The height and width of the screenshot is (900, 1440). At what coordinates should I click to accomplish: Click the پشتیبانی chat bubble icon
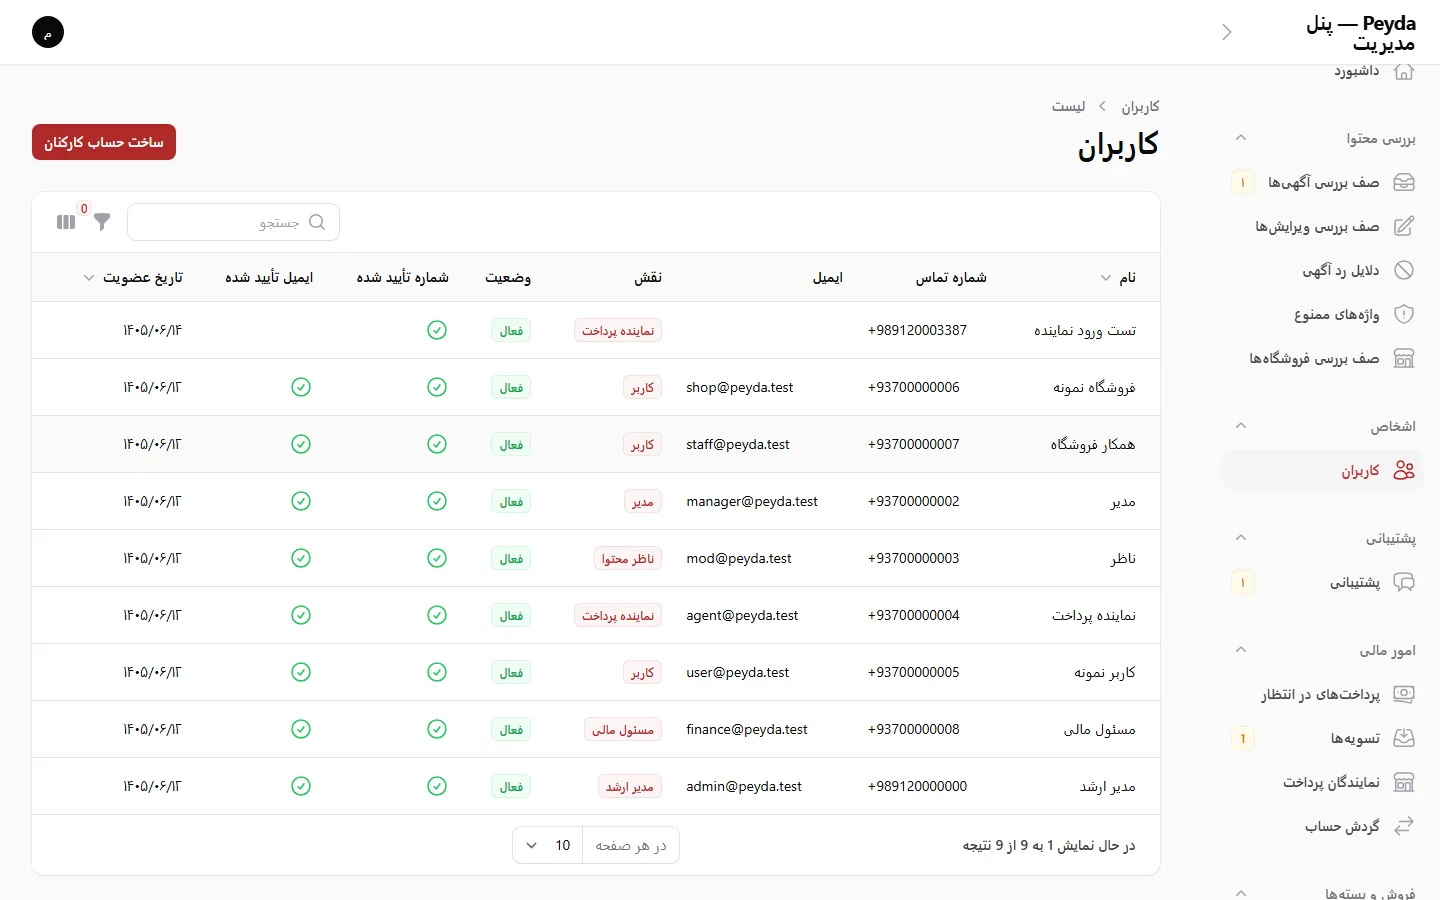tap(1404, 582)
